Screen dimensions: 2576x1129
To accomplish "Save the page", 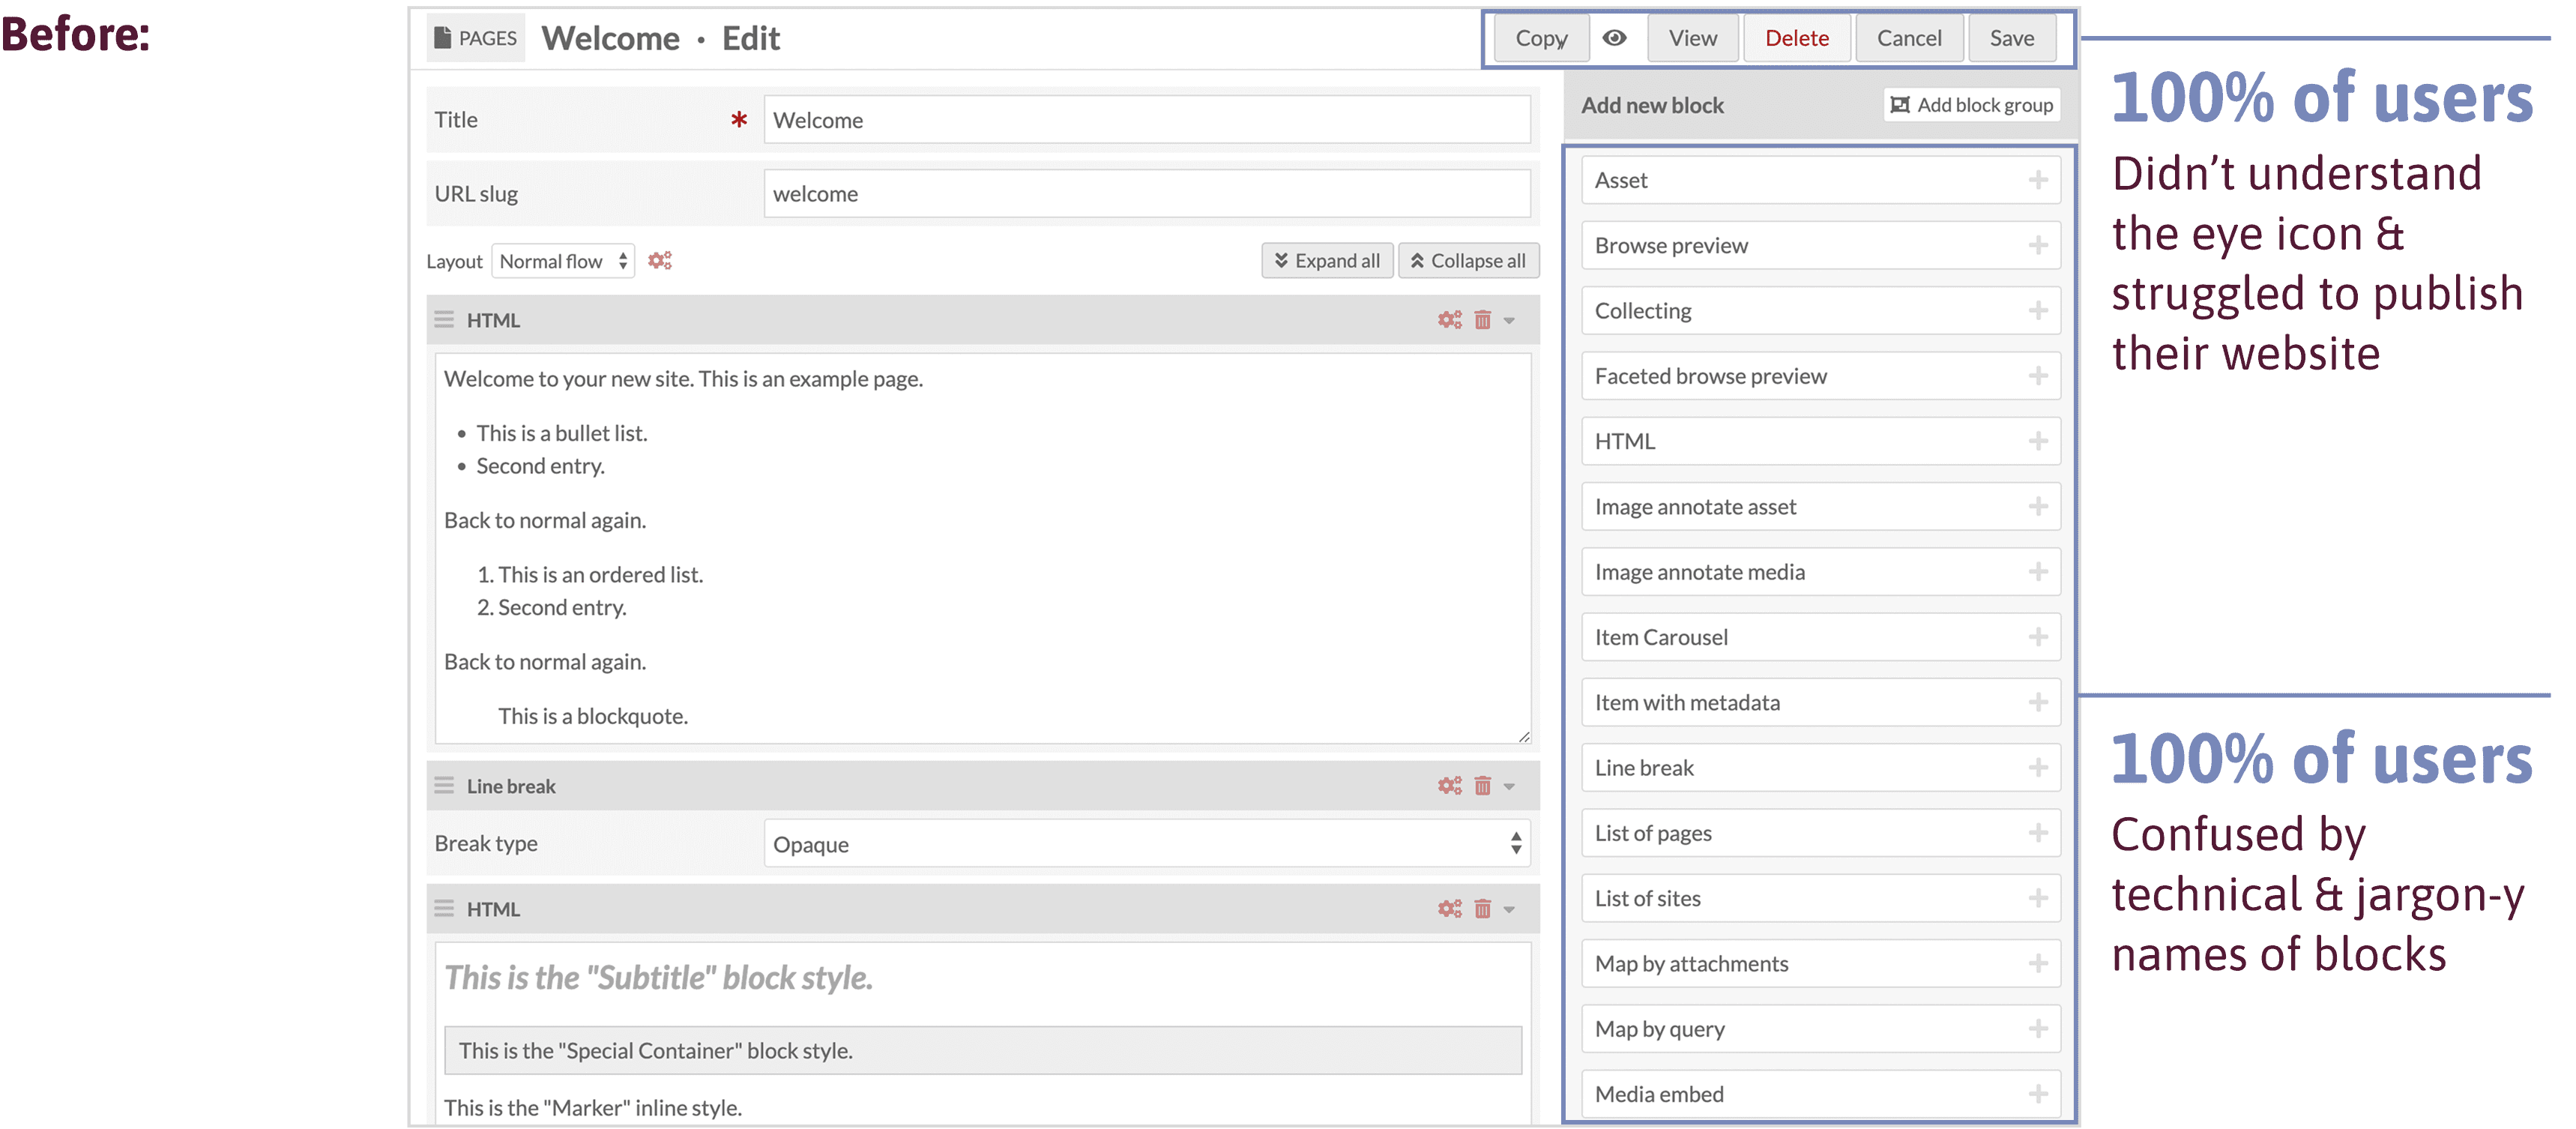I will 2012,38.
